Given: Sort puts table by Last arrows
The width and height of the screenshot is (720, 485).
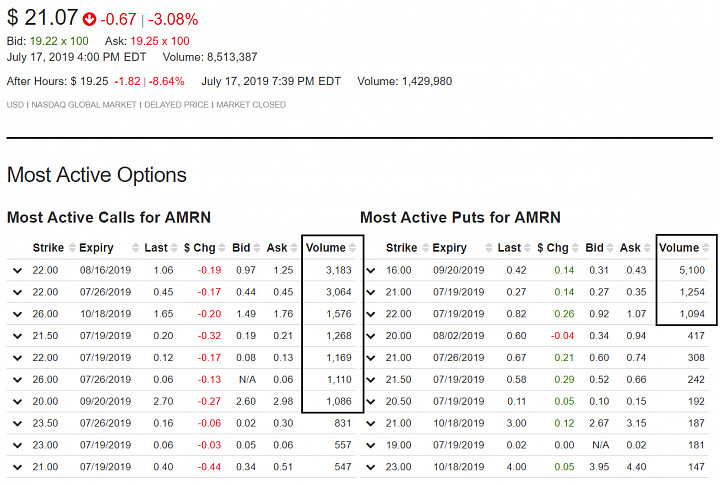Looking at the screenshot, I should point(527,248).
